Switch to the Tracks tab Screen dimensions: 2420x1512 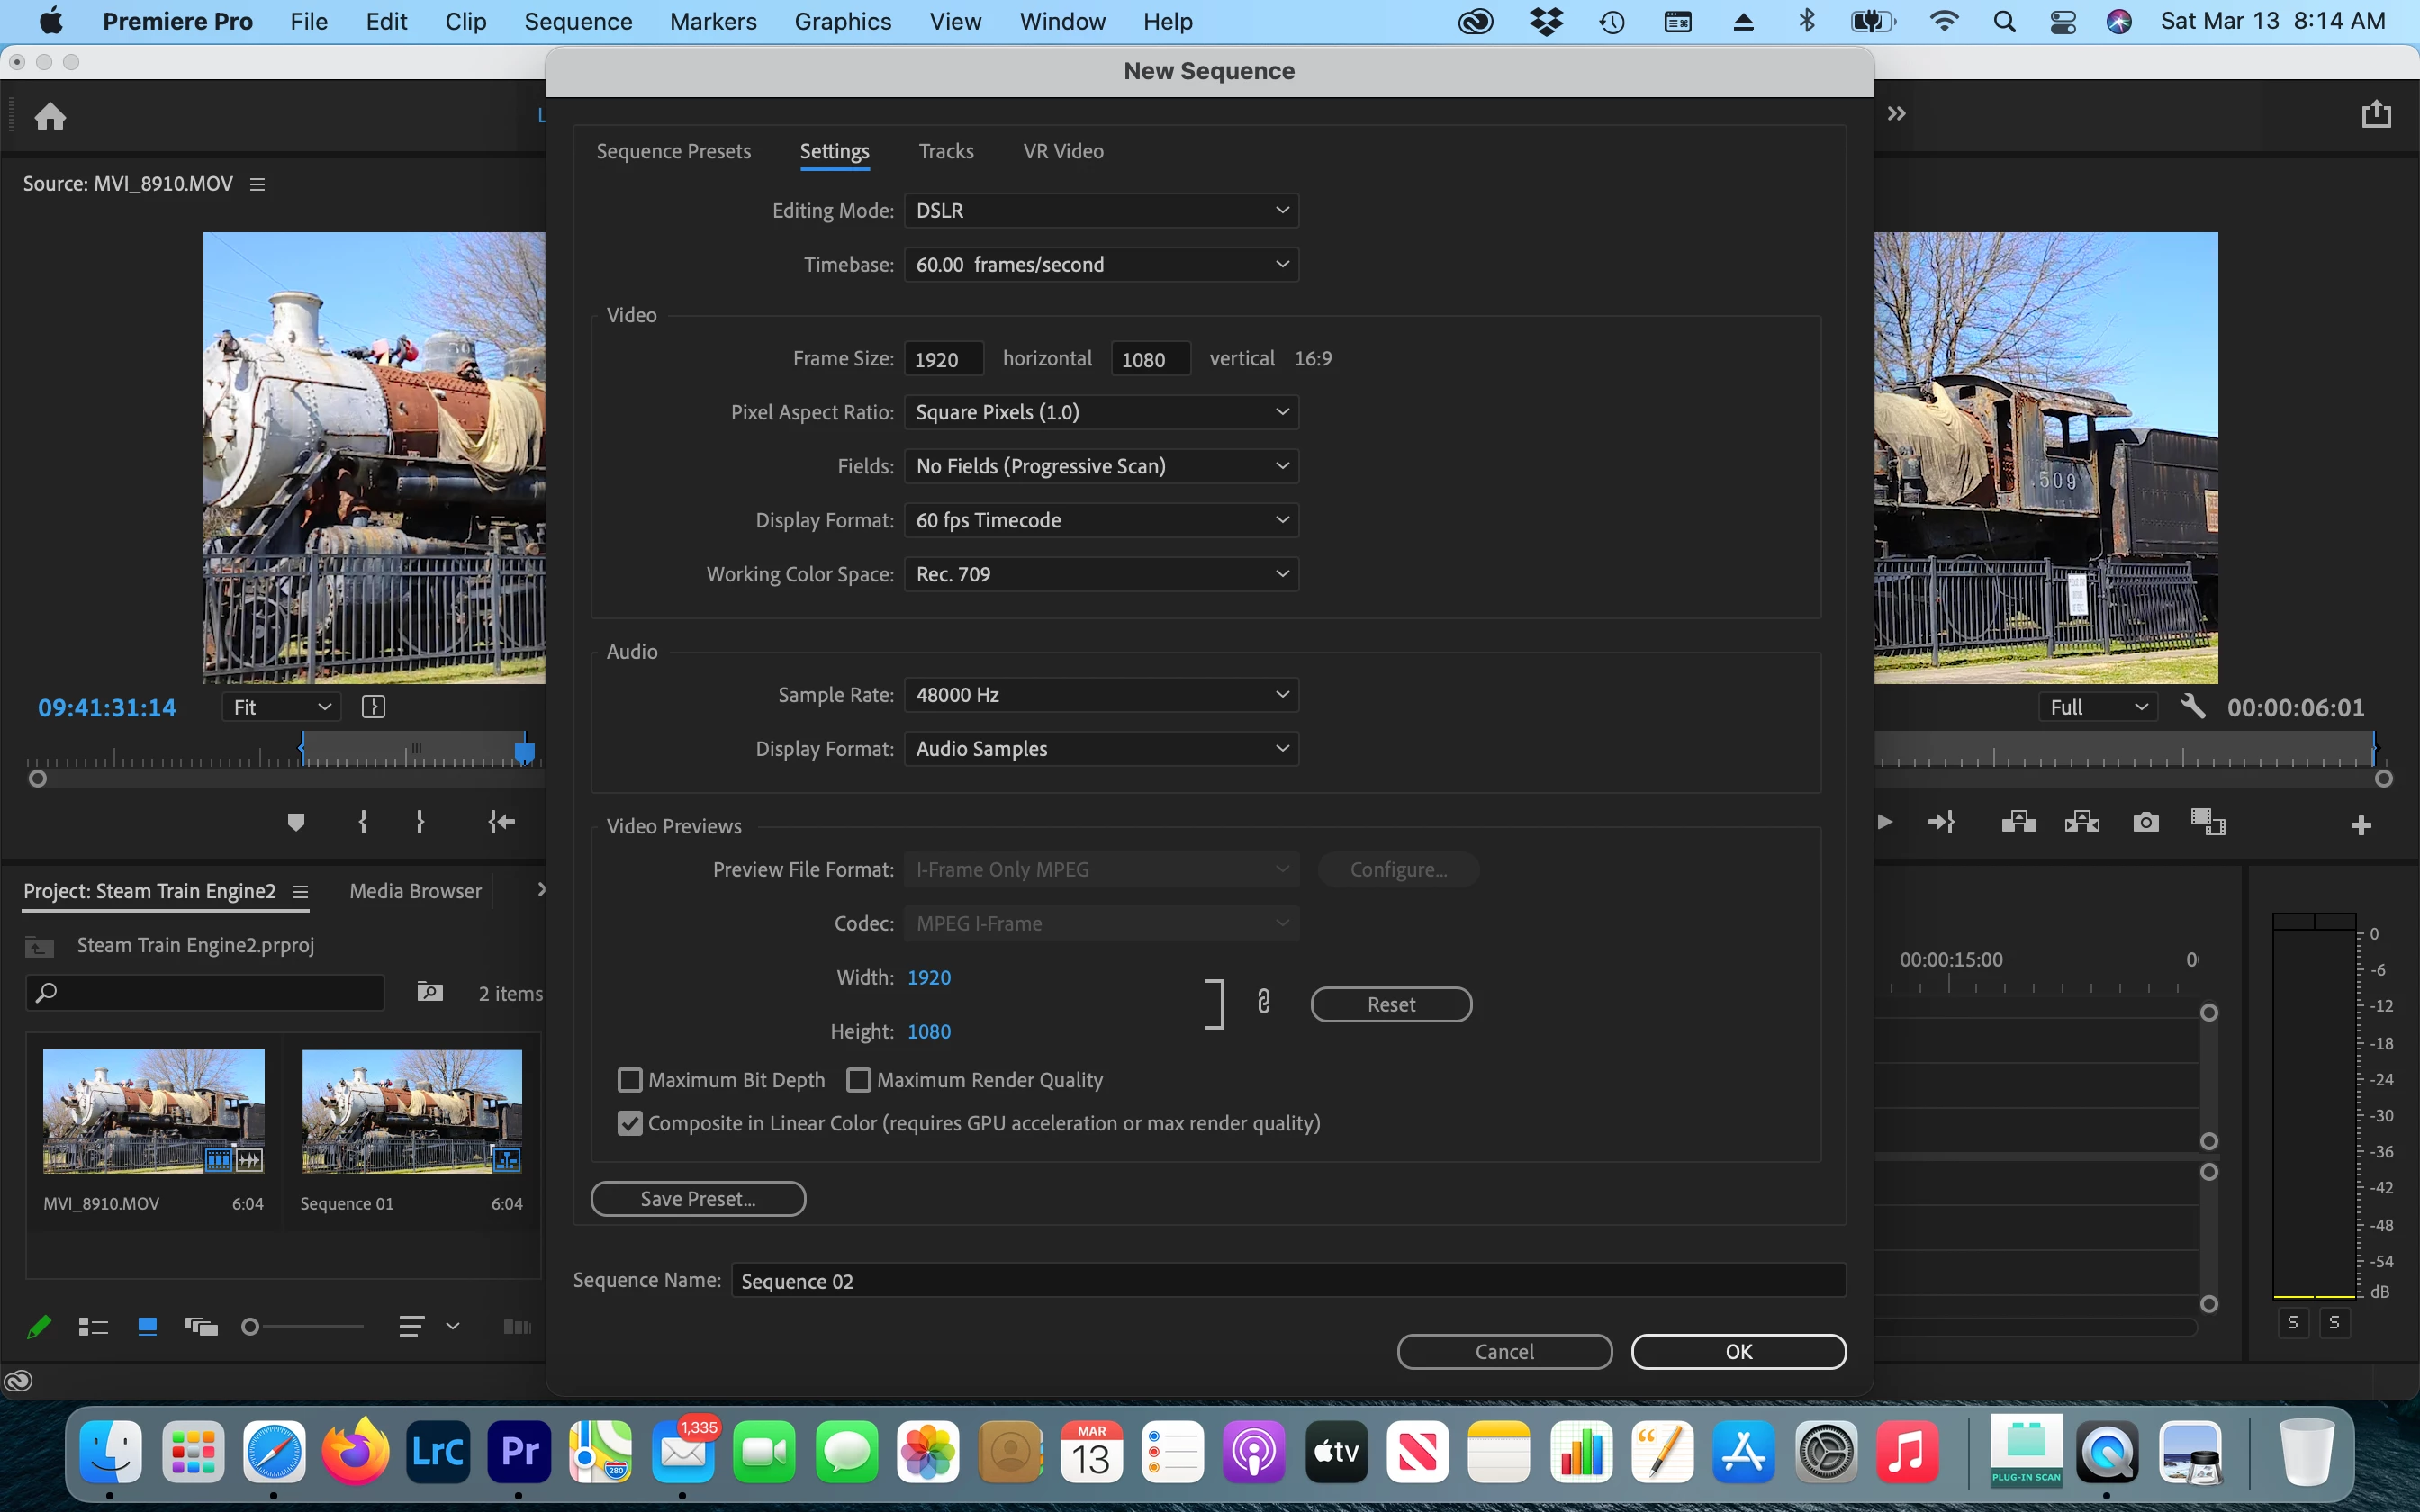(945, 151)
